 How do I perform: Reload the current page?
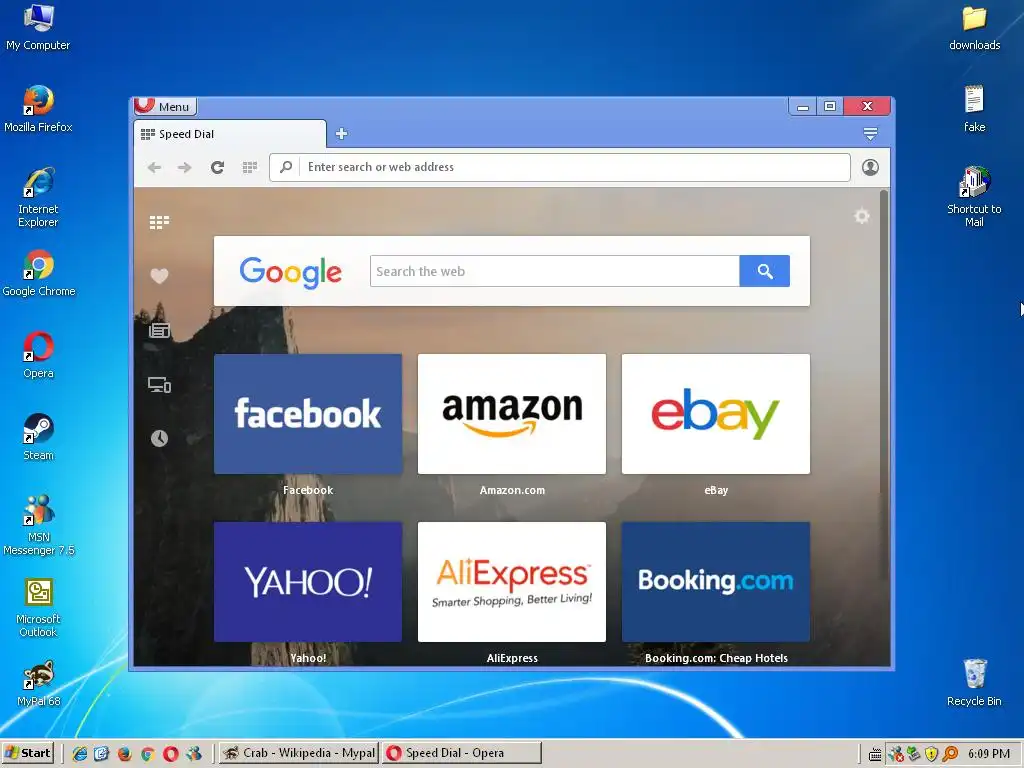(217, 167)
